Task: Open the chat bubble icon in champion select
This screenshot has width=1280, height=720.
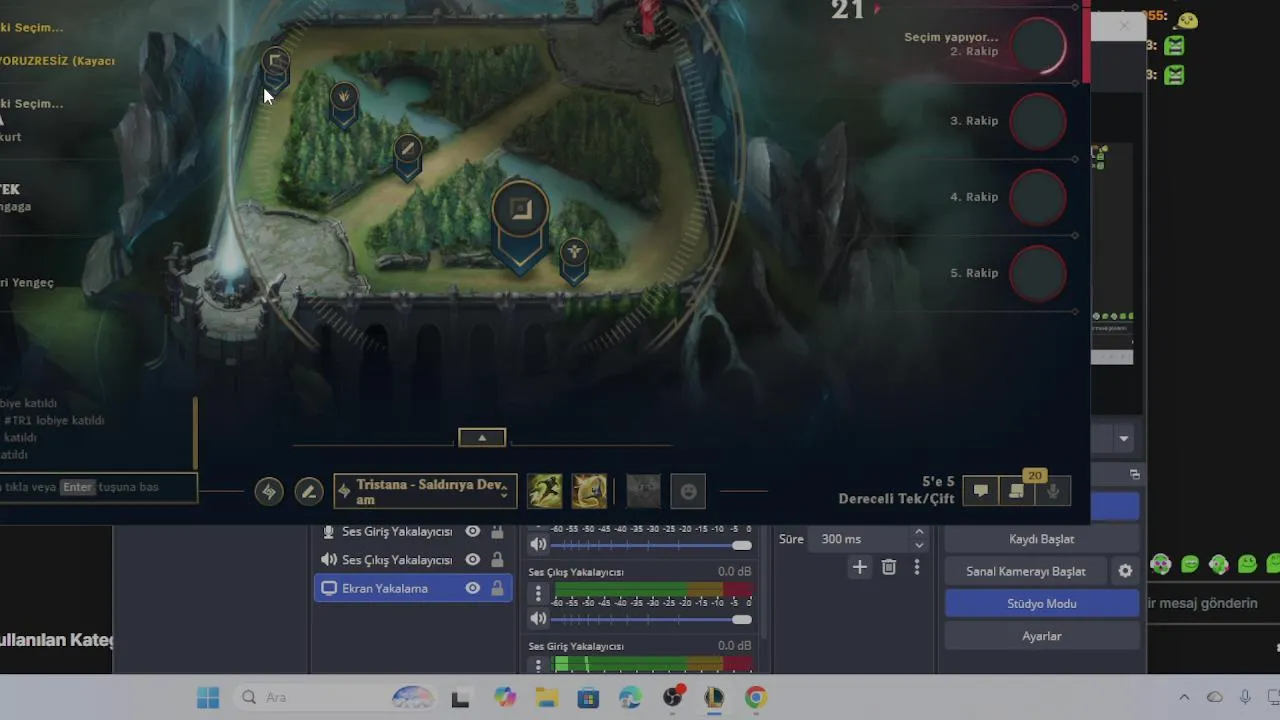Action: 981,491
